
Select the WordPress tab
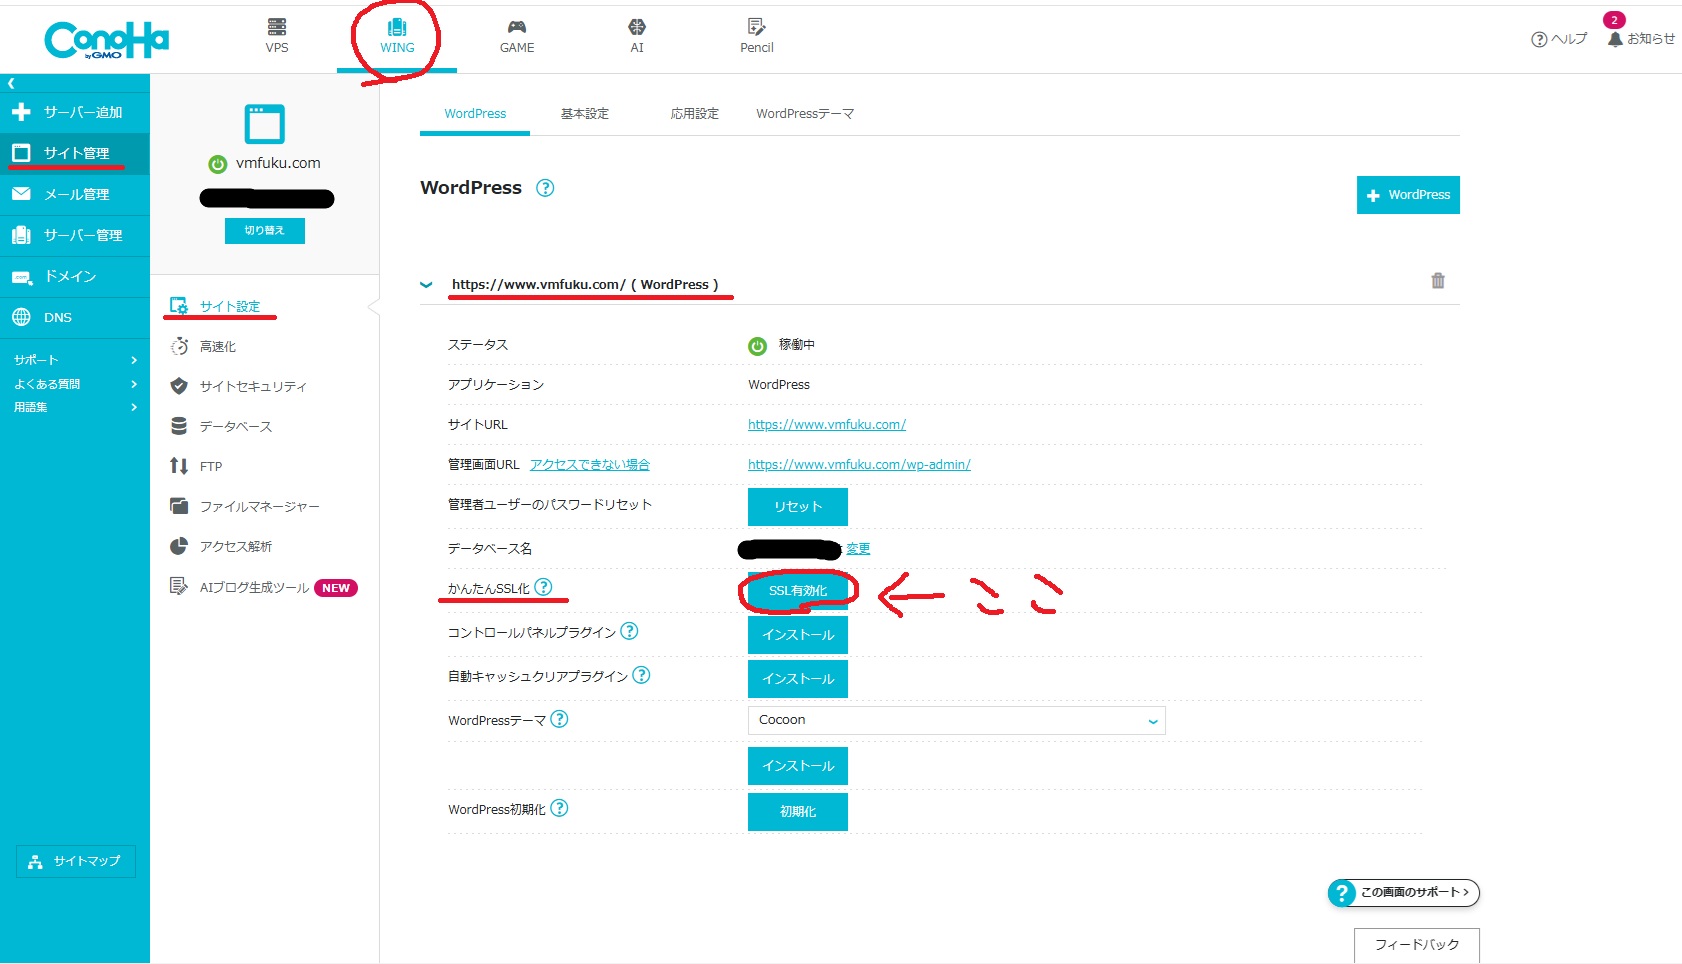coord(475,114)
